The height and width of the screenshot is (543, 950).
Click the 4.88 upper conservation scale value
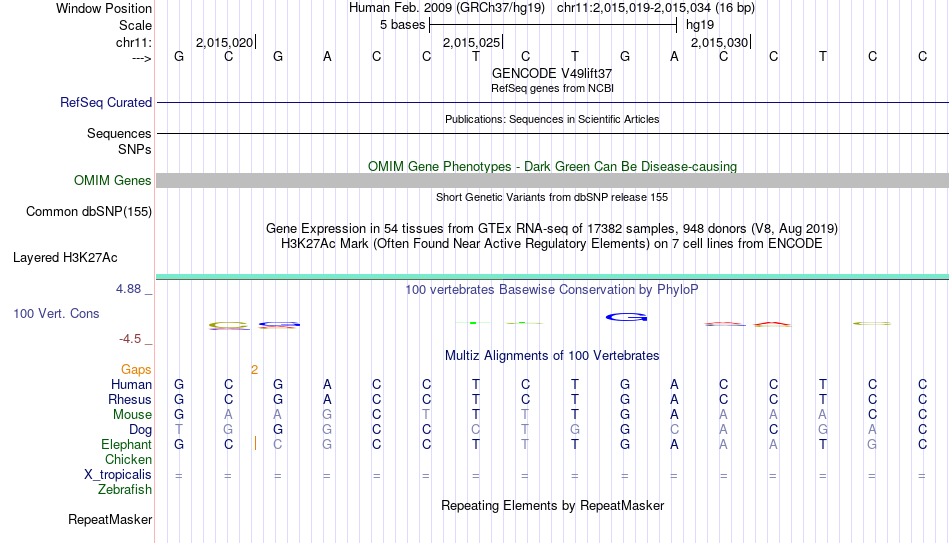(x=128, y=289)
